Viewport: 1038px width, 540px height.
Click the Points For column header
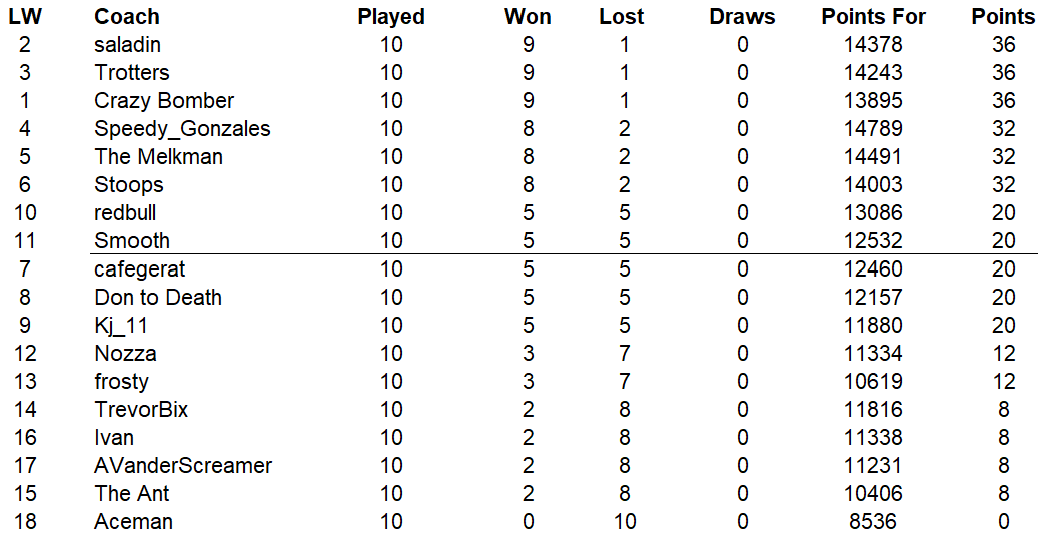[874, 17]
